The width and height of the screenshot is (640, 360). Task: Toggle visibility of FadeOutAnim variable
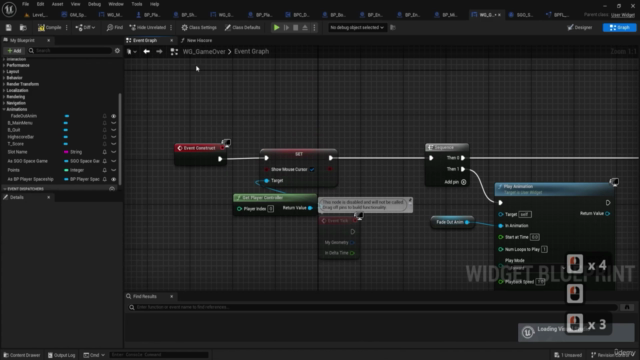click(x=113, y=116)
